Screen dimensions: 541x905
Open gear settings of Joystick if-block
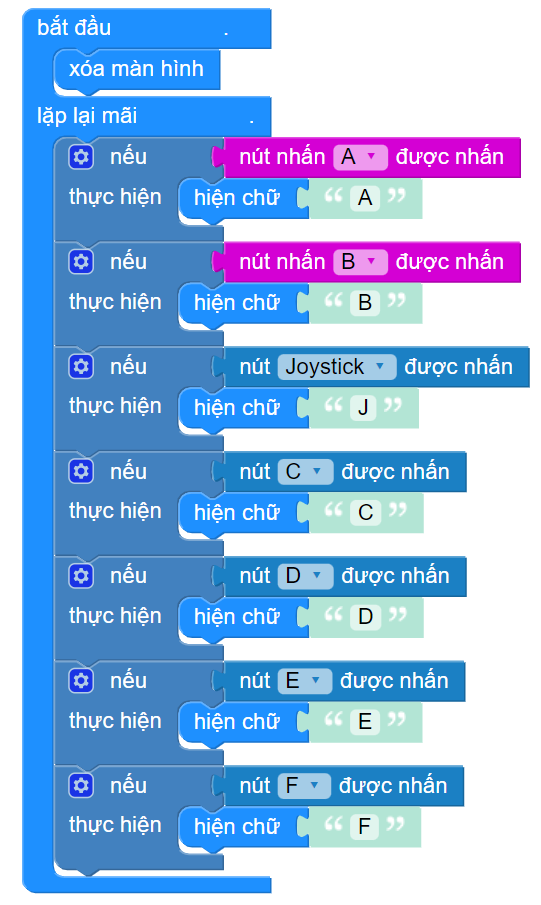click(81, 367)
